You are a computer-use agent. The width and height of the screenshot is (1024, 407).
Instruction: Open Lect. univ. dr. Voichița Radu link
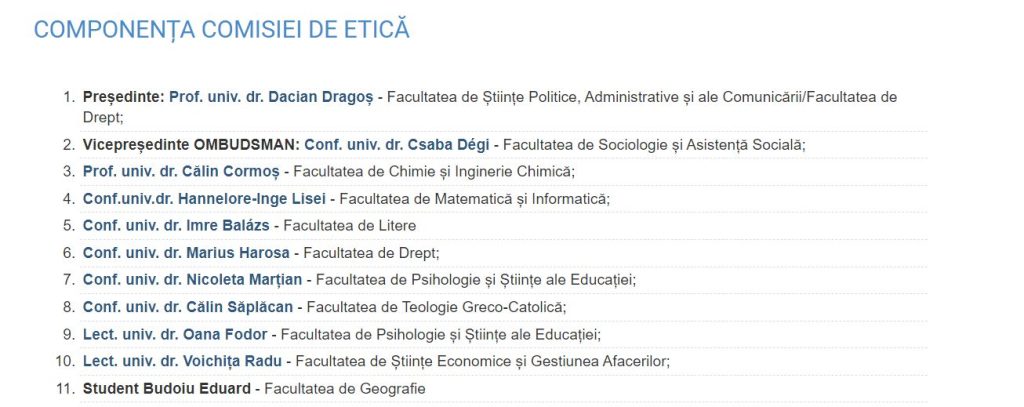tap(182, 361)
